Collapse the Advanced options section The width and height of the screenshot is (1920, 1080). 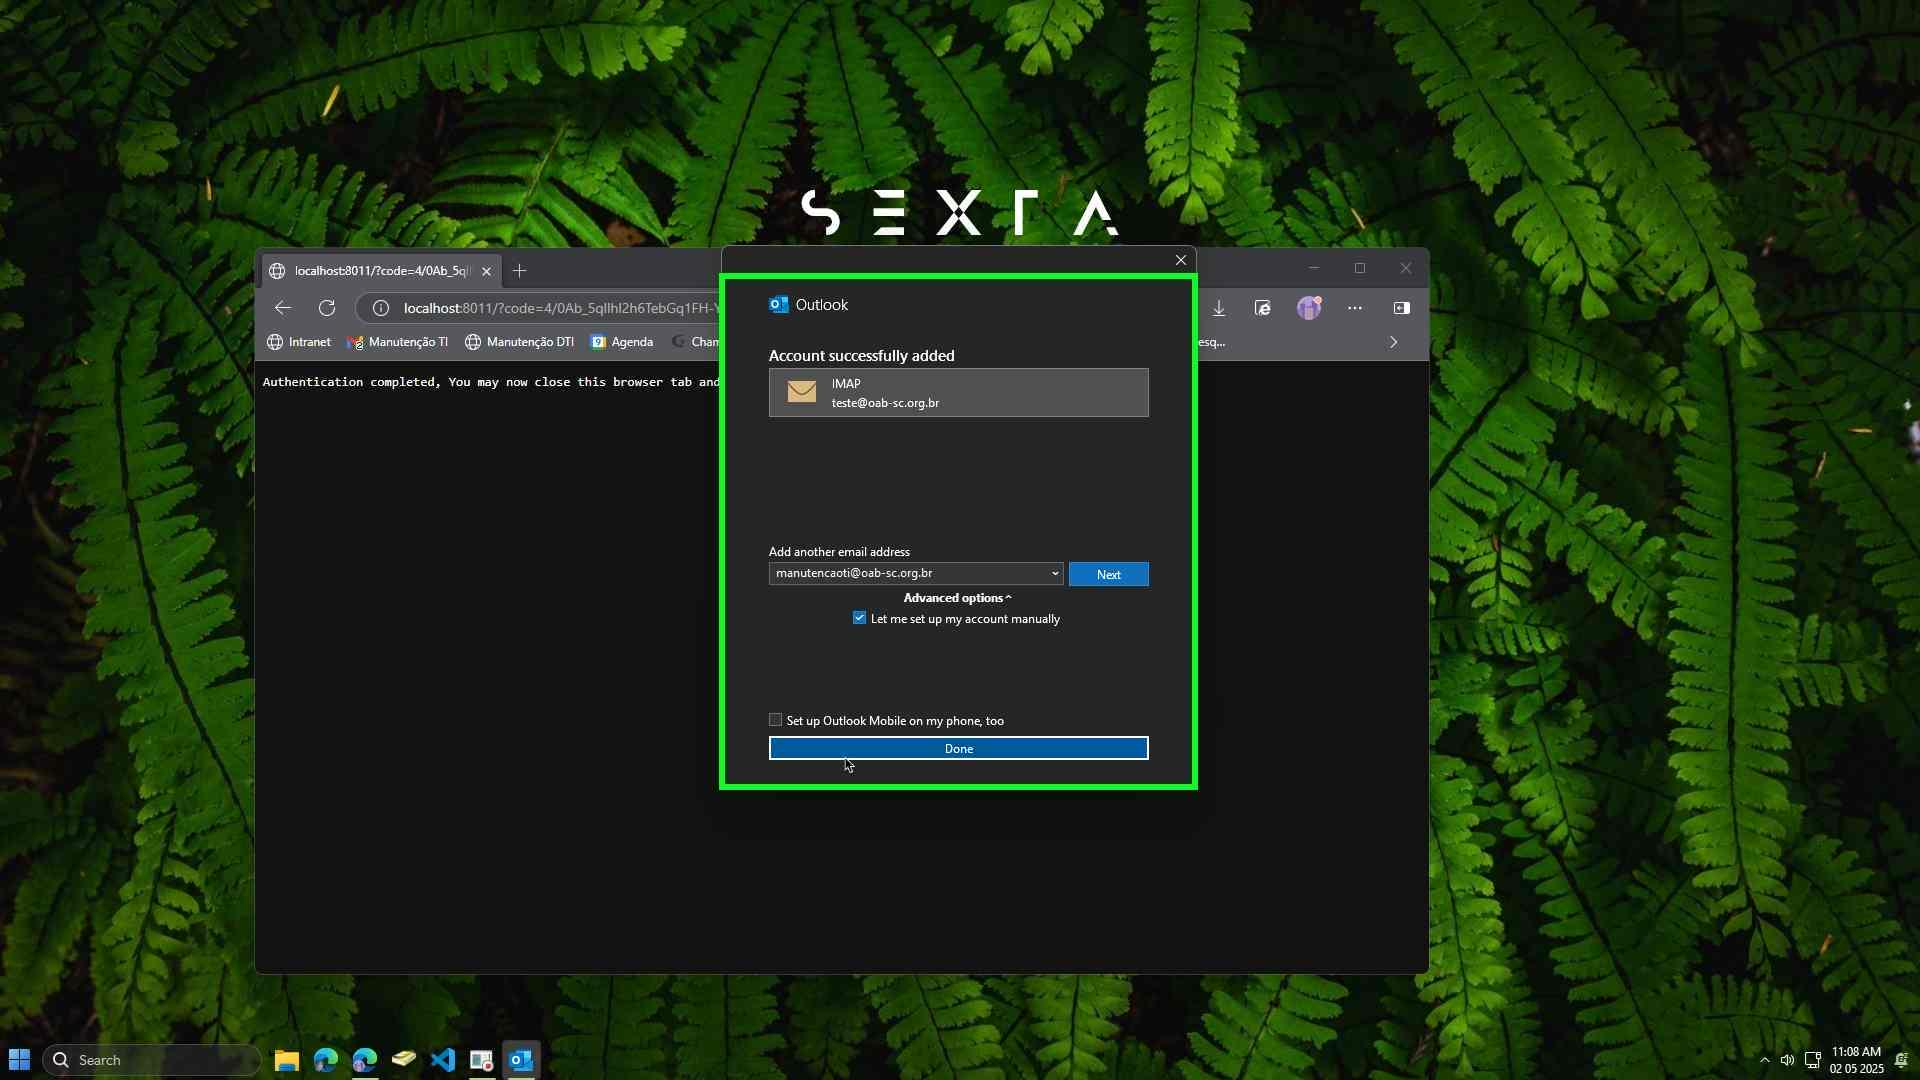(957, 598)
